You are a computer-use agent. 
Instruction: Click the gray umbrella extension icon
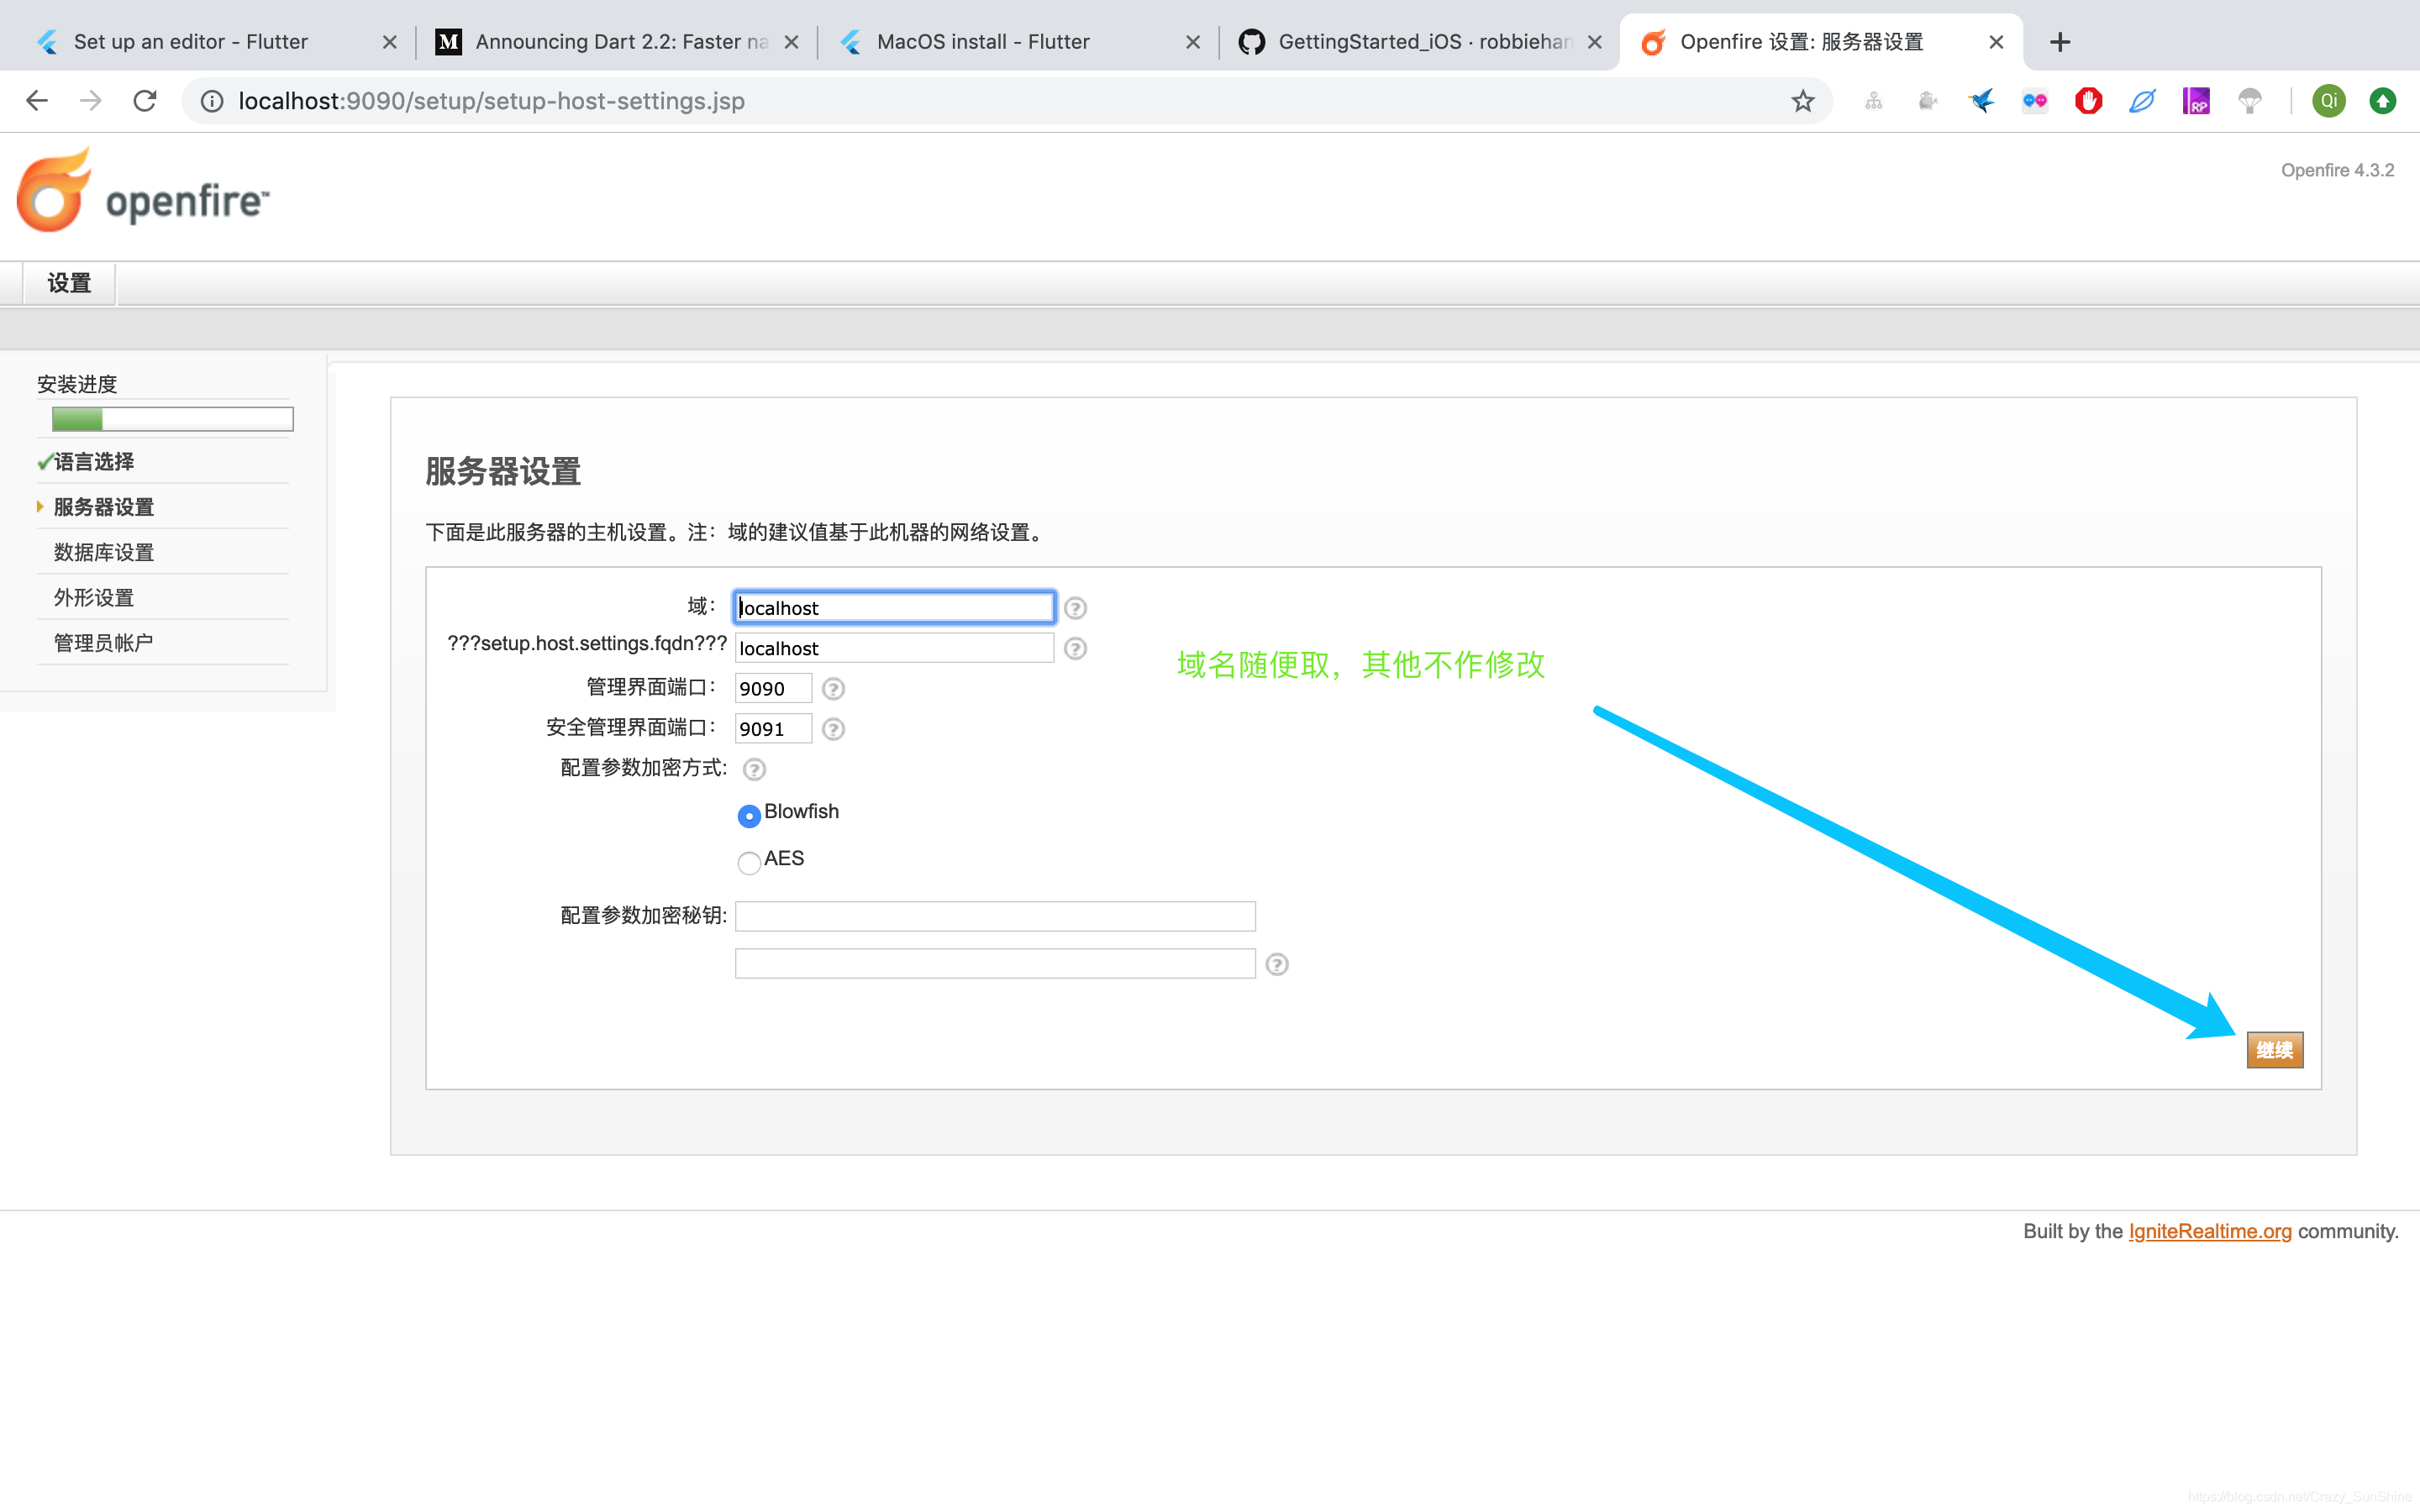coord(2249,101)
